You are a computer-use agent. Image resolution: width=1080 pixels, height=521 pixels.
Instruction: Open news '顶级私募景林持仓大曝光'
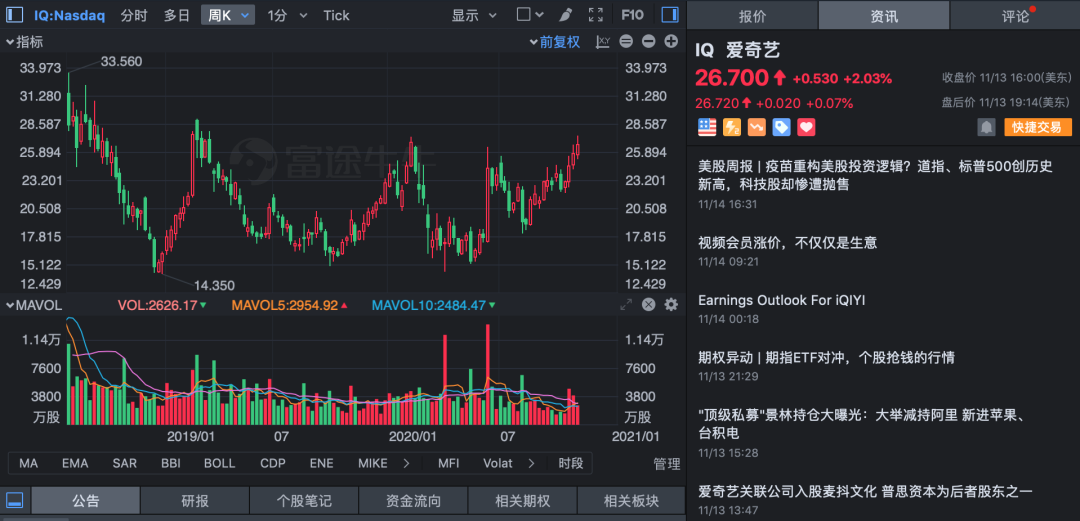pyautogui.click(x=862, y=424)
